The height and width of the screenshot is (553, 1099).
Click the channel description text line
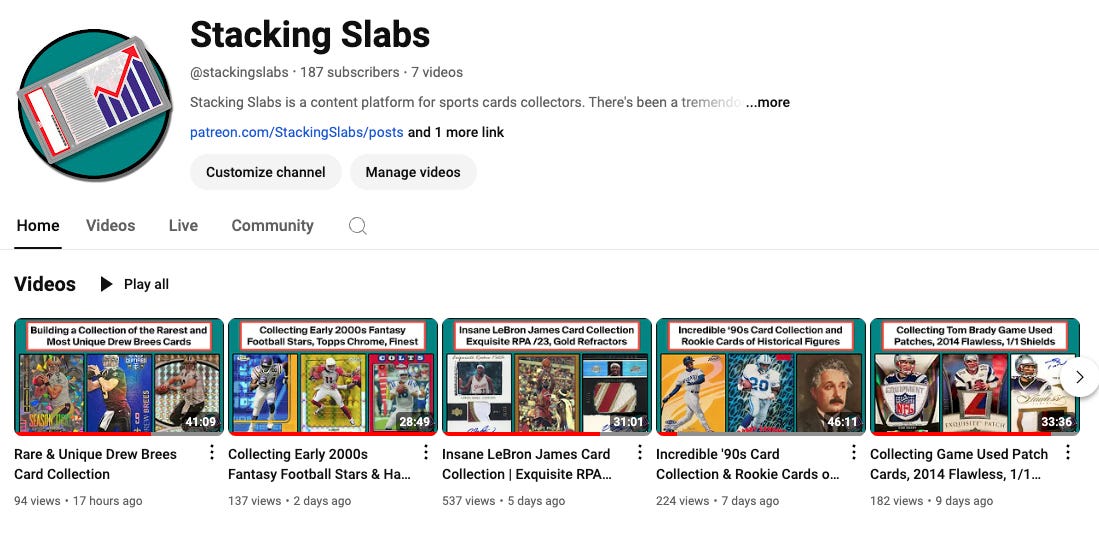[x=467, y=102]
